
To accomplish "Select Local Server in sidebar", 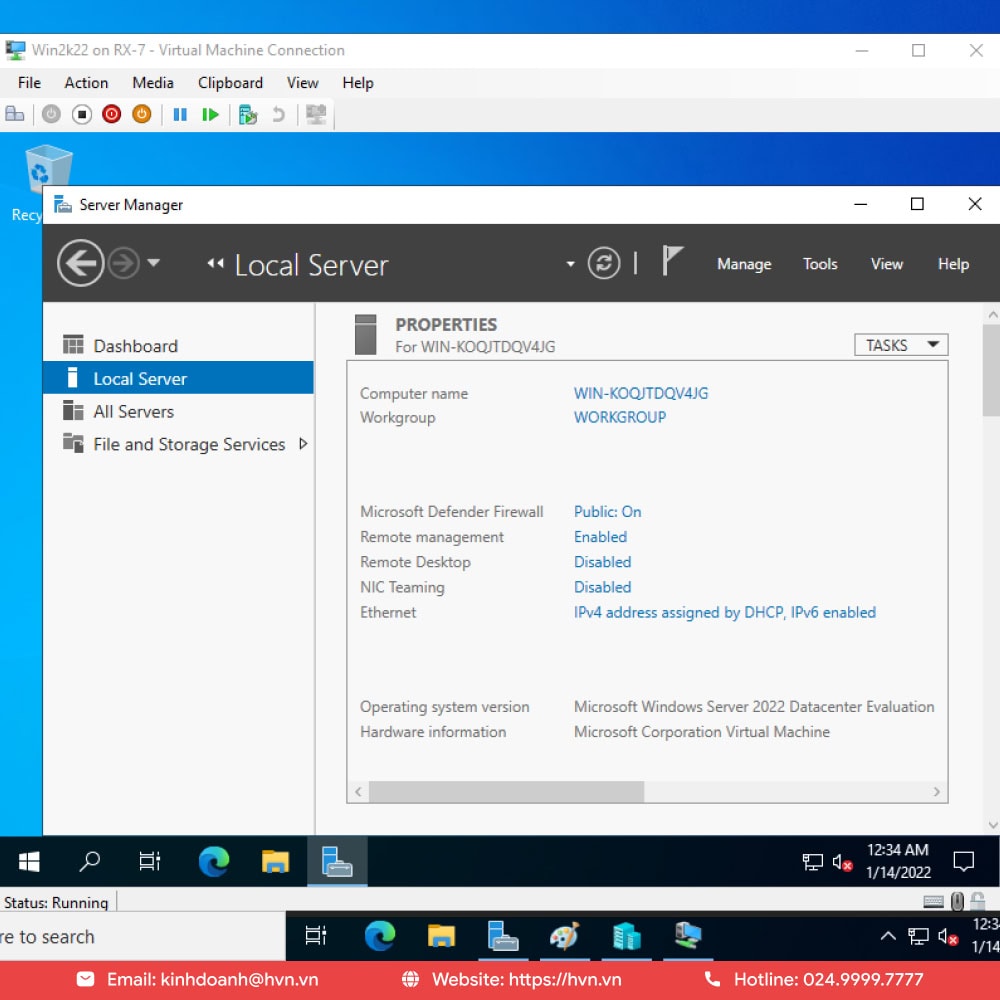I will pyautogui.click(x=178, y=378).
